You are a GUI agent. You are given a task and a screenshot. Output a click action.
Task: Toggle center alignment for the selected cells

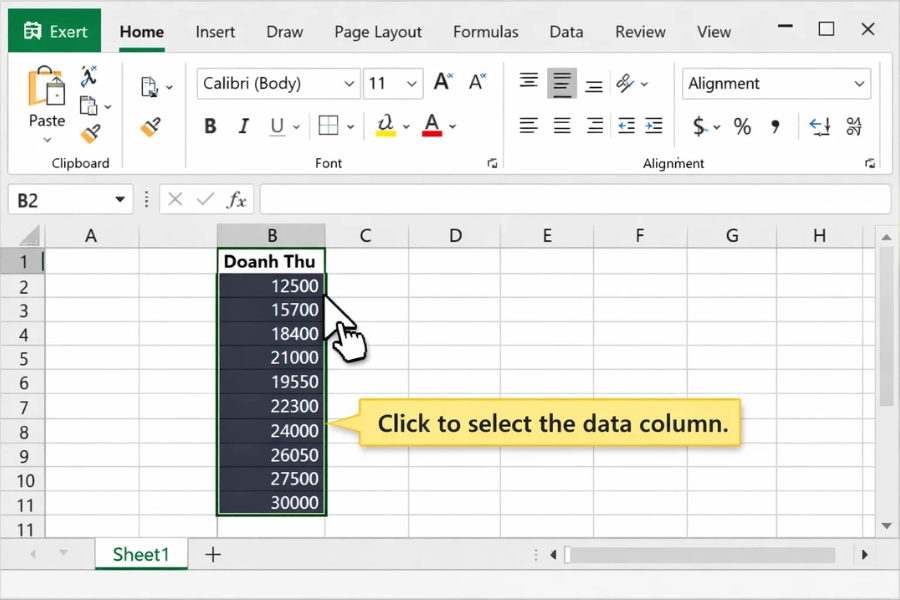[561, 126]
